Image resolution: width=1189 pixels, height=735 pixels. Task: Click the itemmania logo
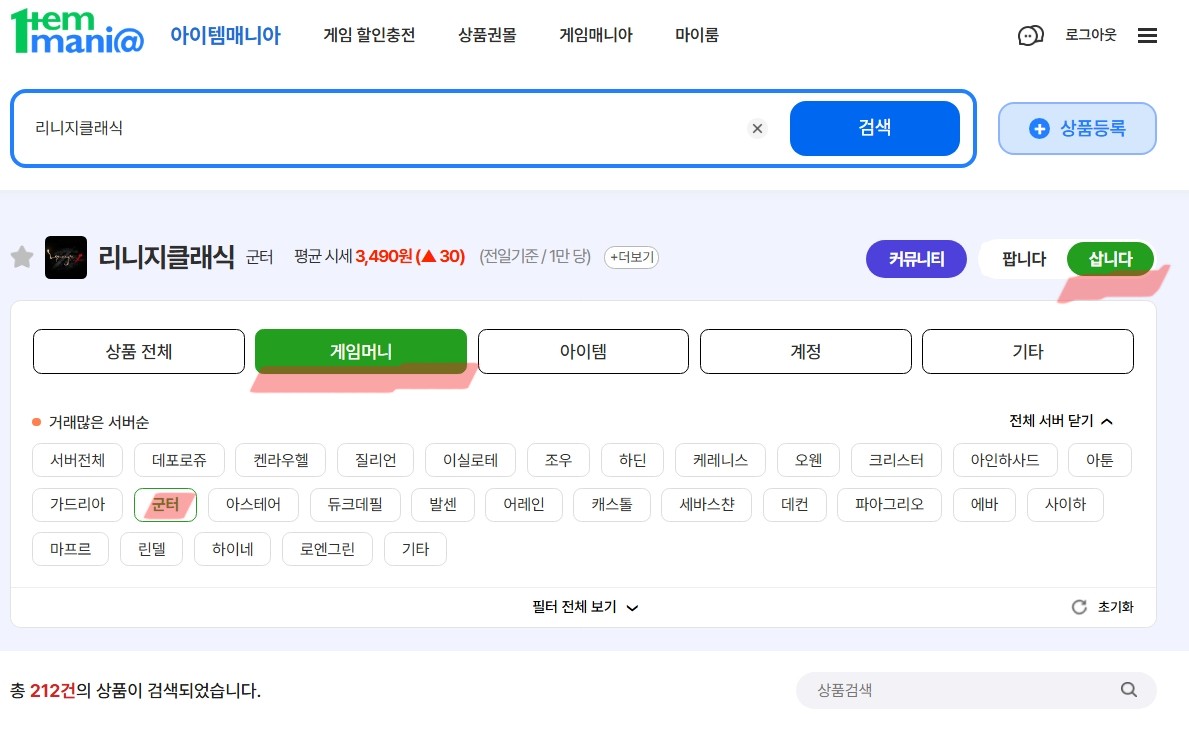[77, 32]
